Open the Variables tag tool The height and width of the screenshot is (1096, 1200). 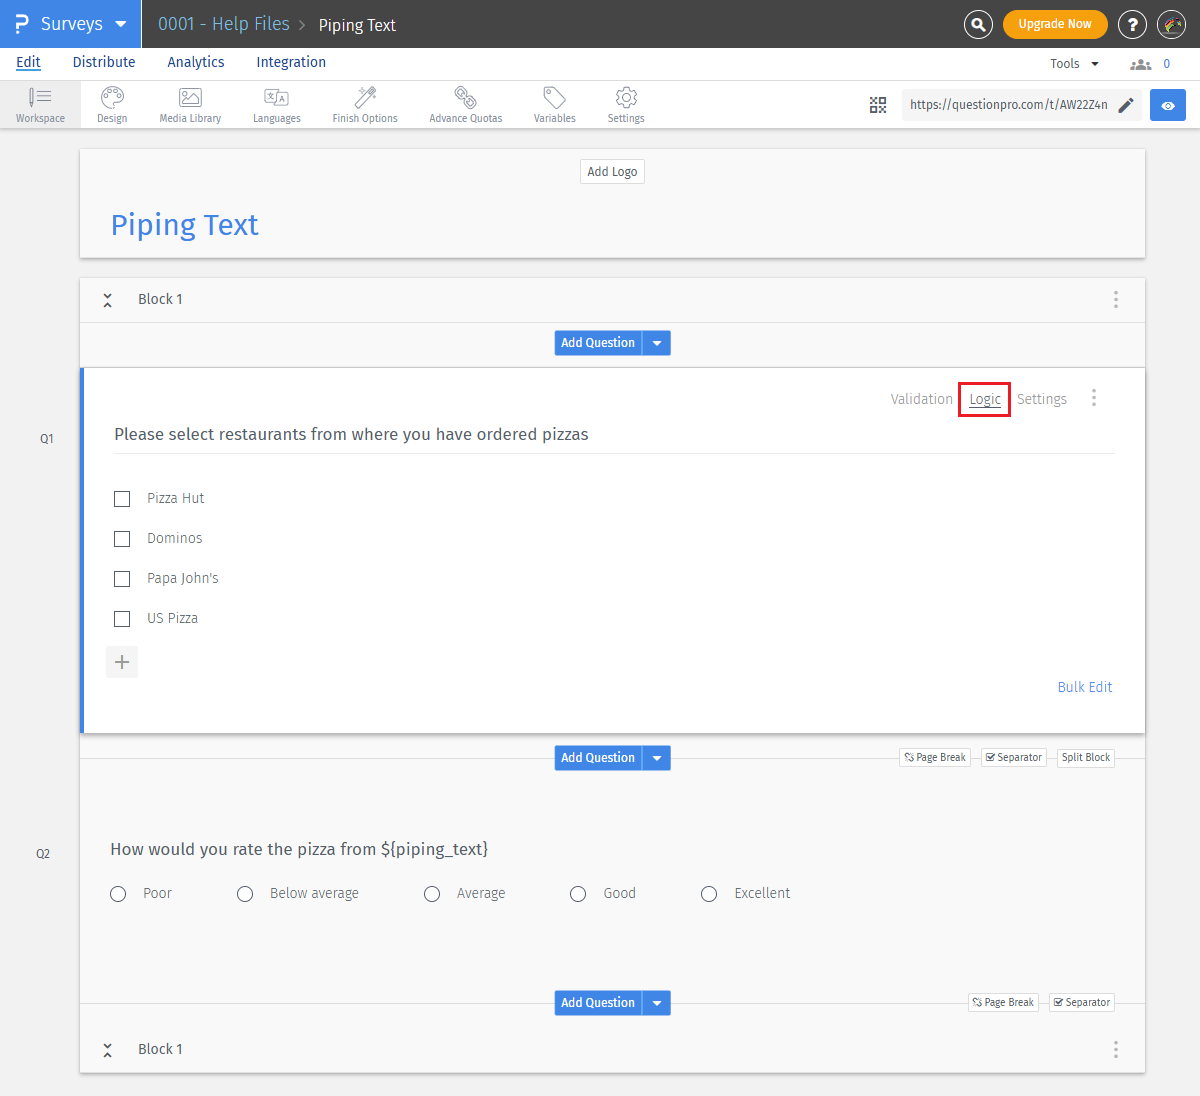point(554,104)
